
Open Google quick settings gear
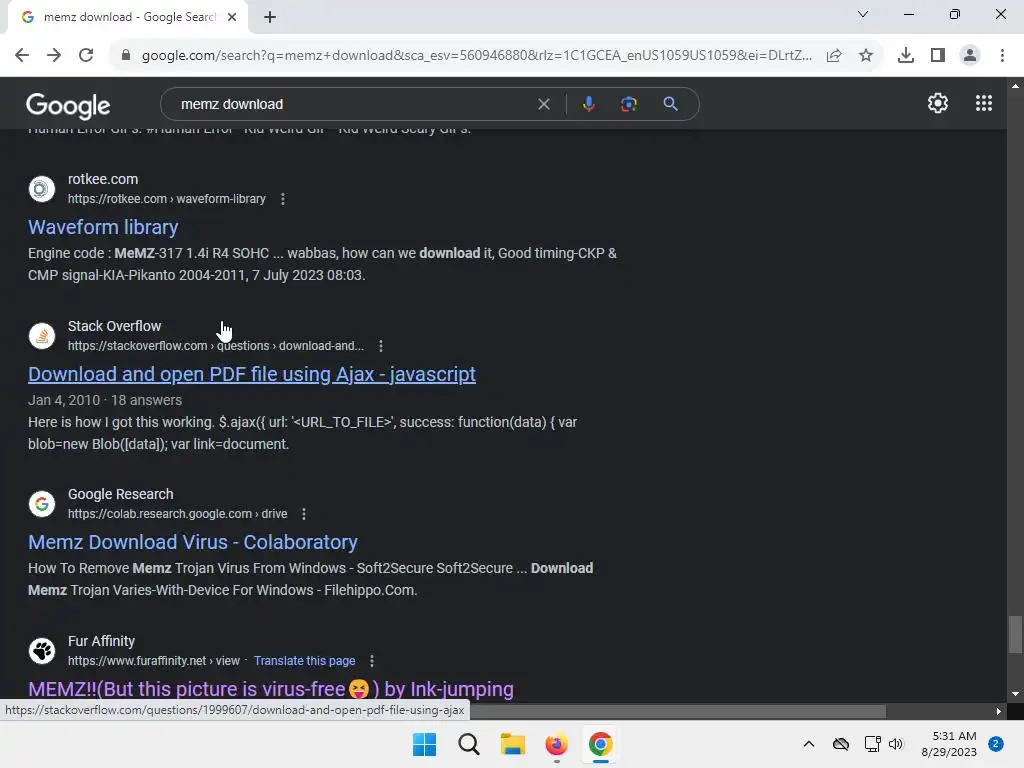tap(938, 103)
